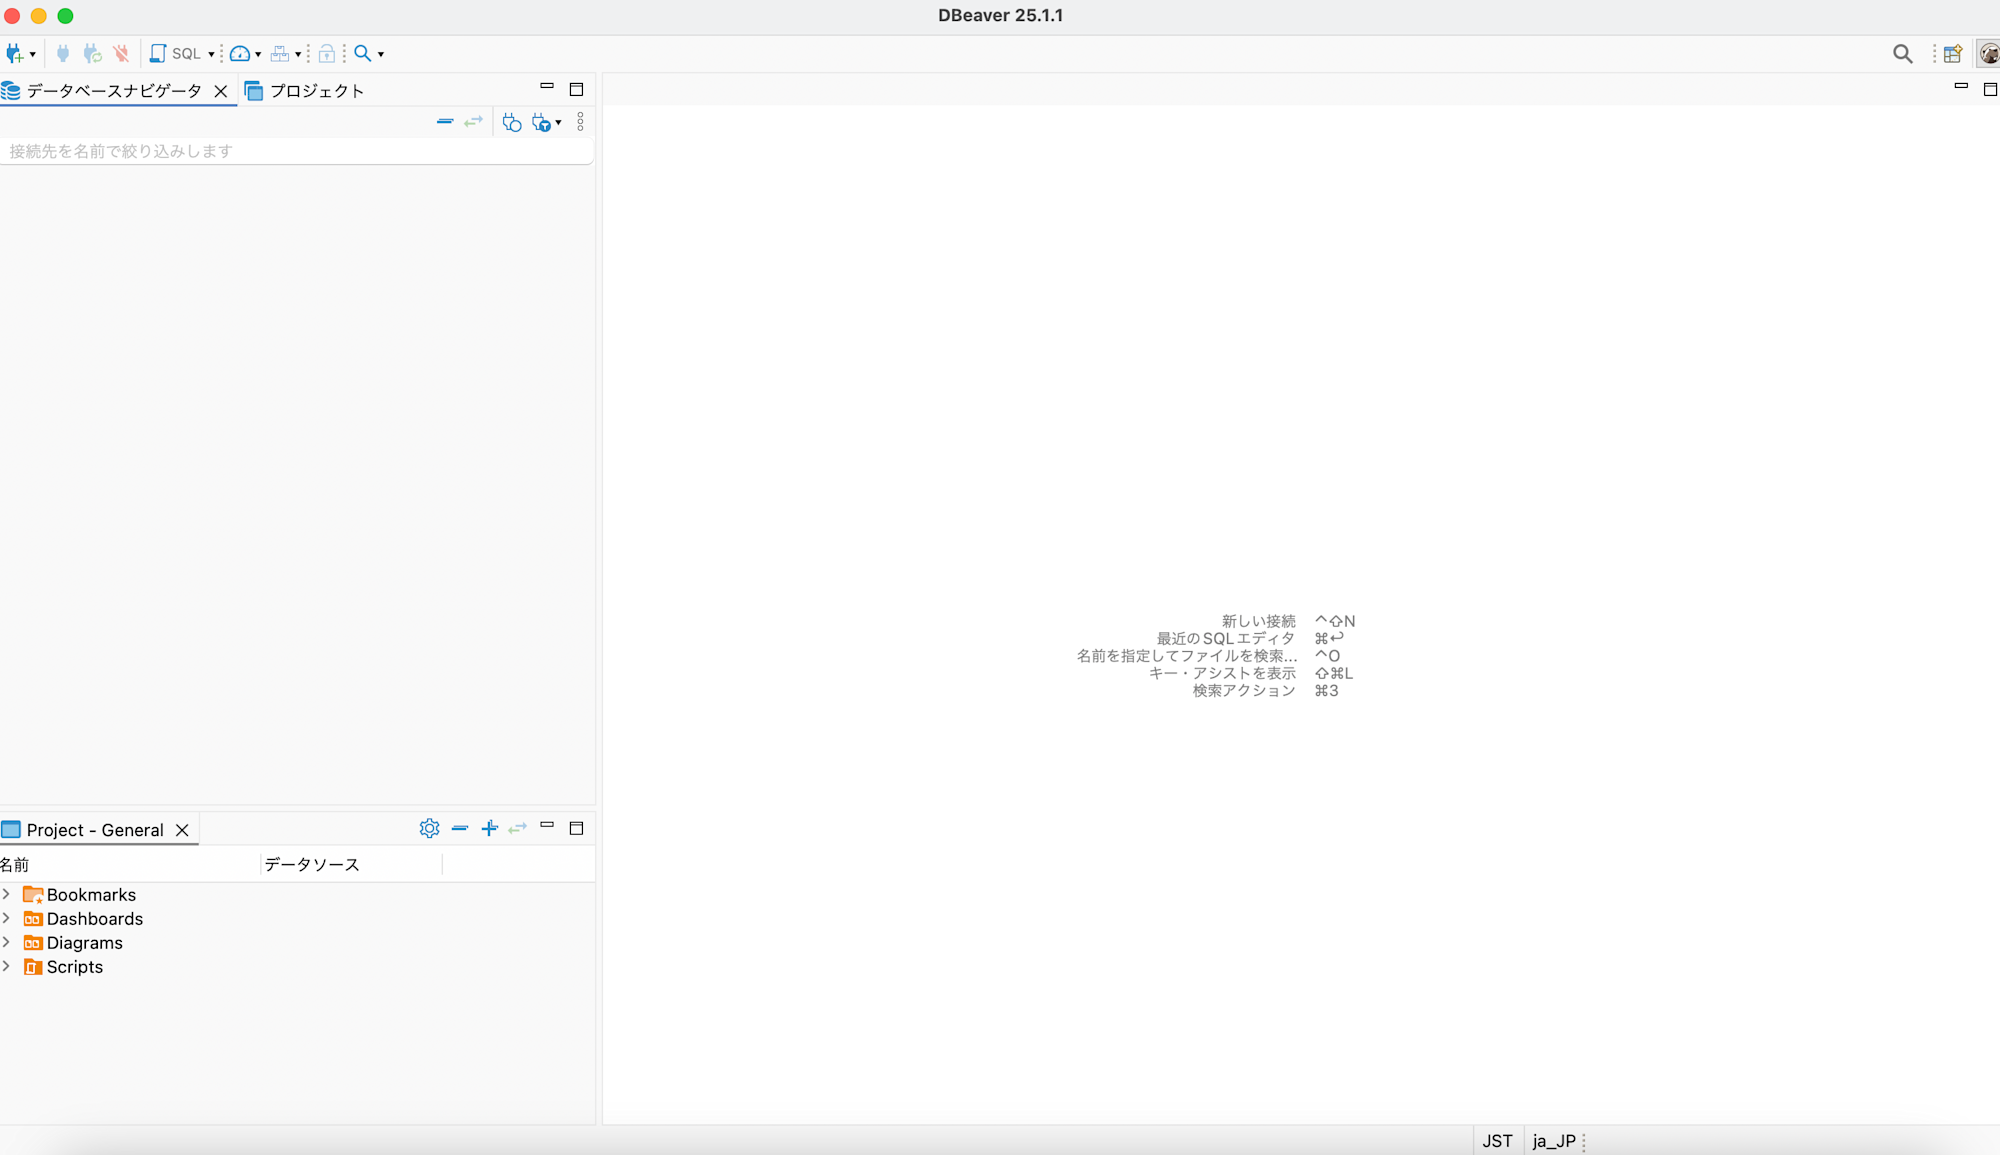Click the JST timezone status entry

1497,1141
